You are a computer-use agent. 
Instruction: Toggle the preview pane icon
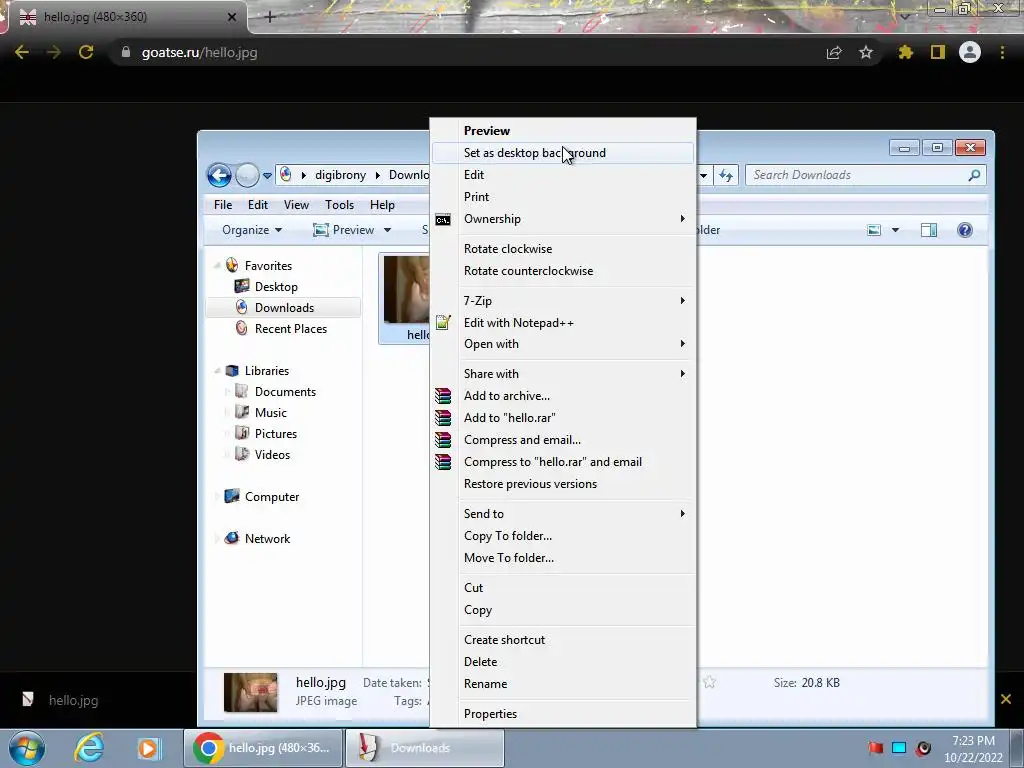(929, 230)
